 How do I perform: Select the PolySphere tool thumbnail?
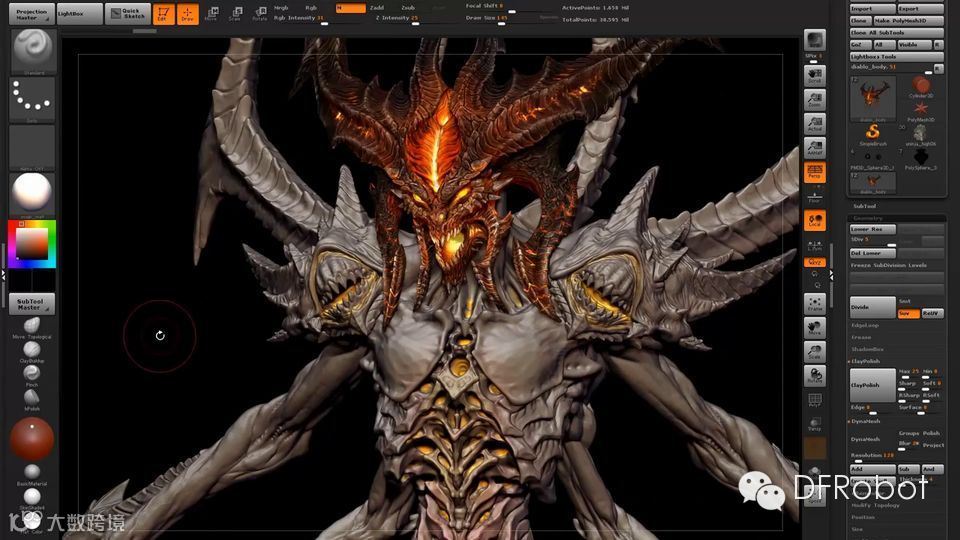click(x=920, y=159)
